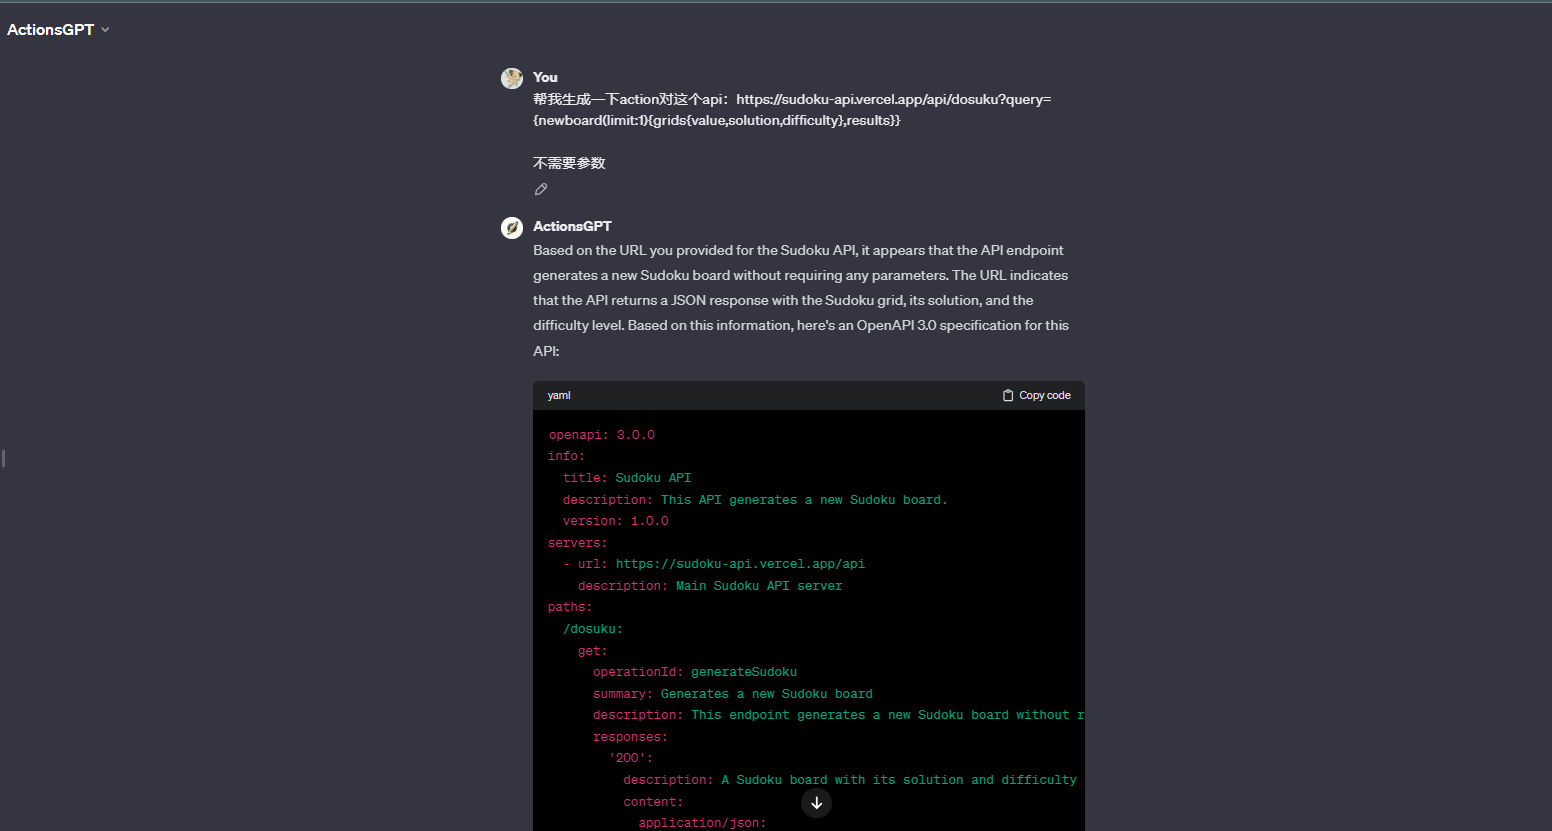1552x831 pixels.
Task: Click the 'application/json:' line
Action: click(702, 823)
